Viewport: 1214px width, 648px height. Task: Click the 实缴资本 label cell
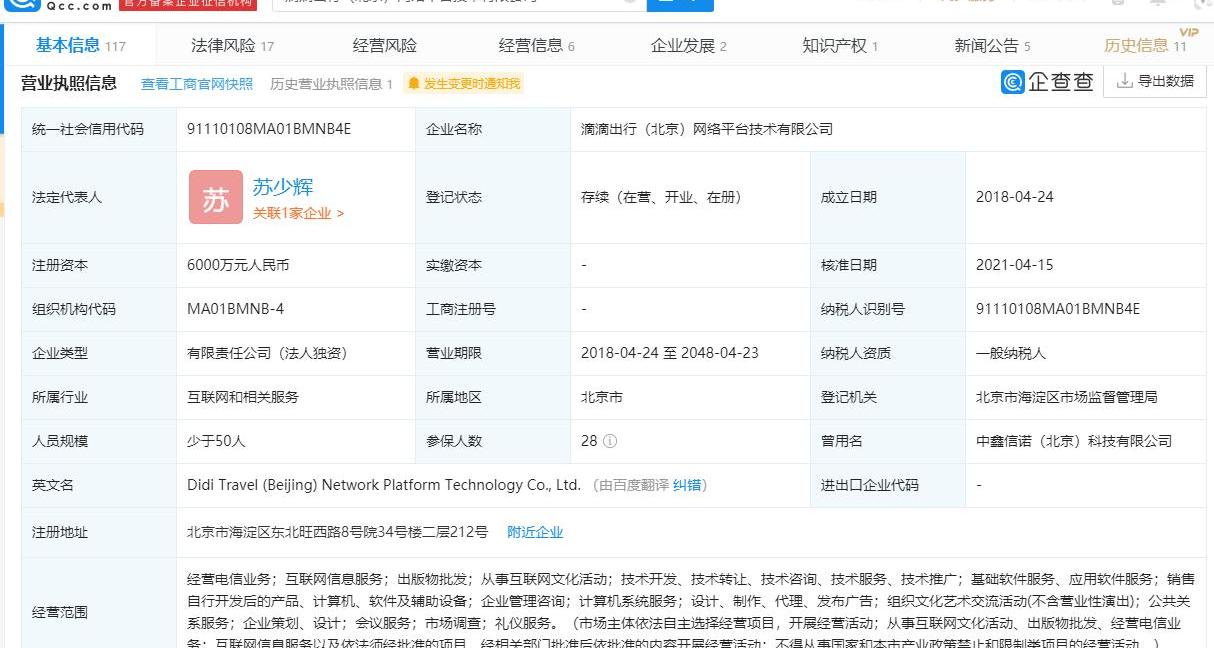click(493, 265)
